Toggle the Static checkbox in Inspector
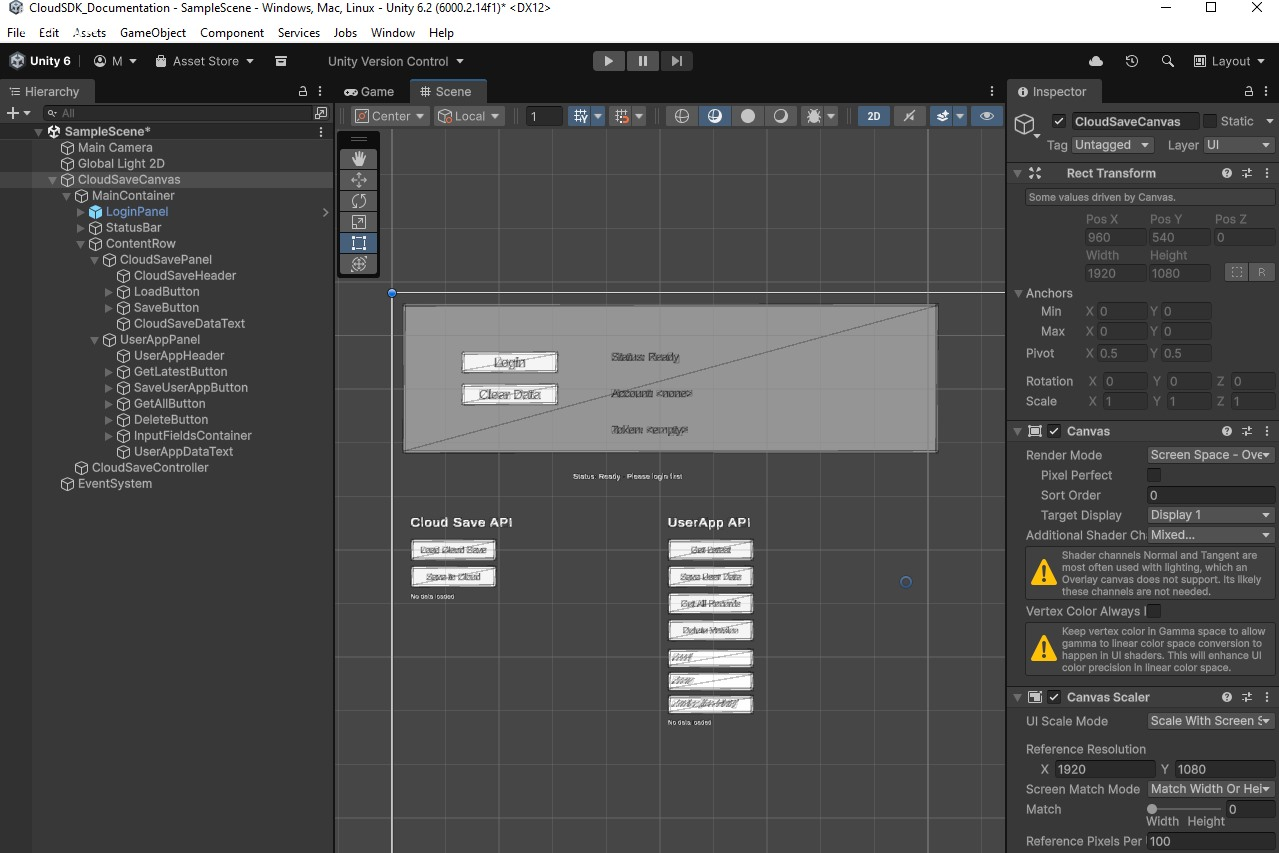1279x853 pixels. 1210,121
